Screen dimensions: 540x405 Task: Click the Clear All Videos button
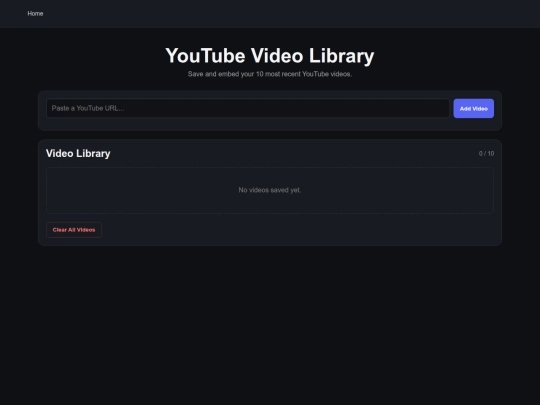74,230
